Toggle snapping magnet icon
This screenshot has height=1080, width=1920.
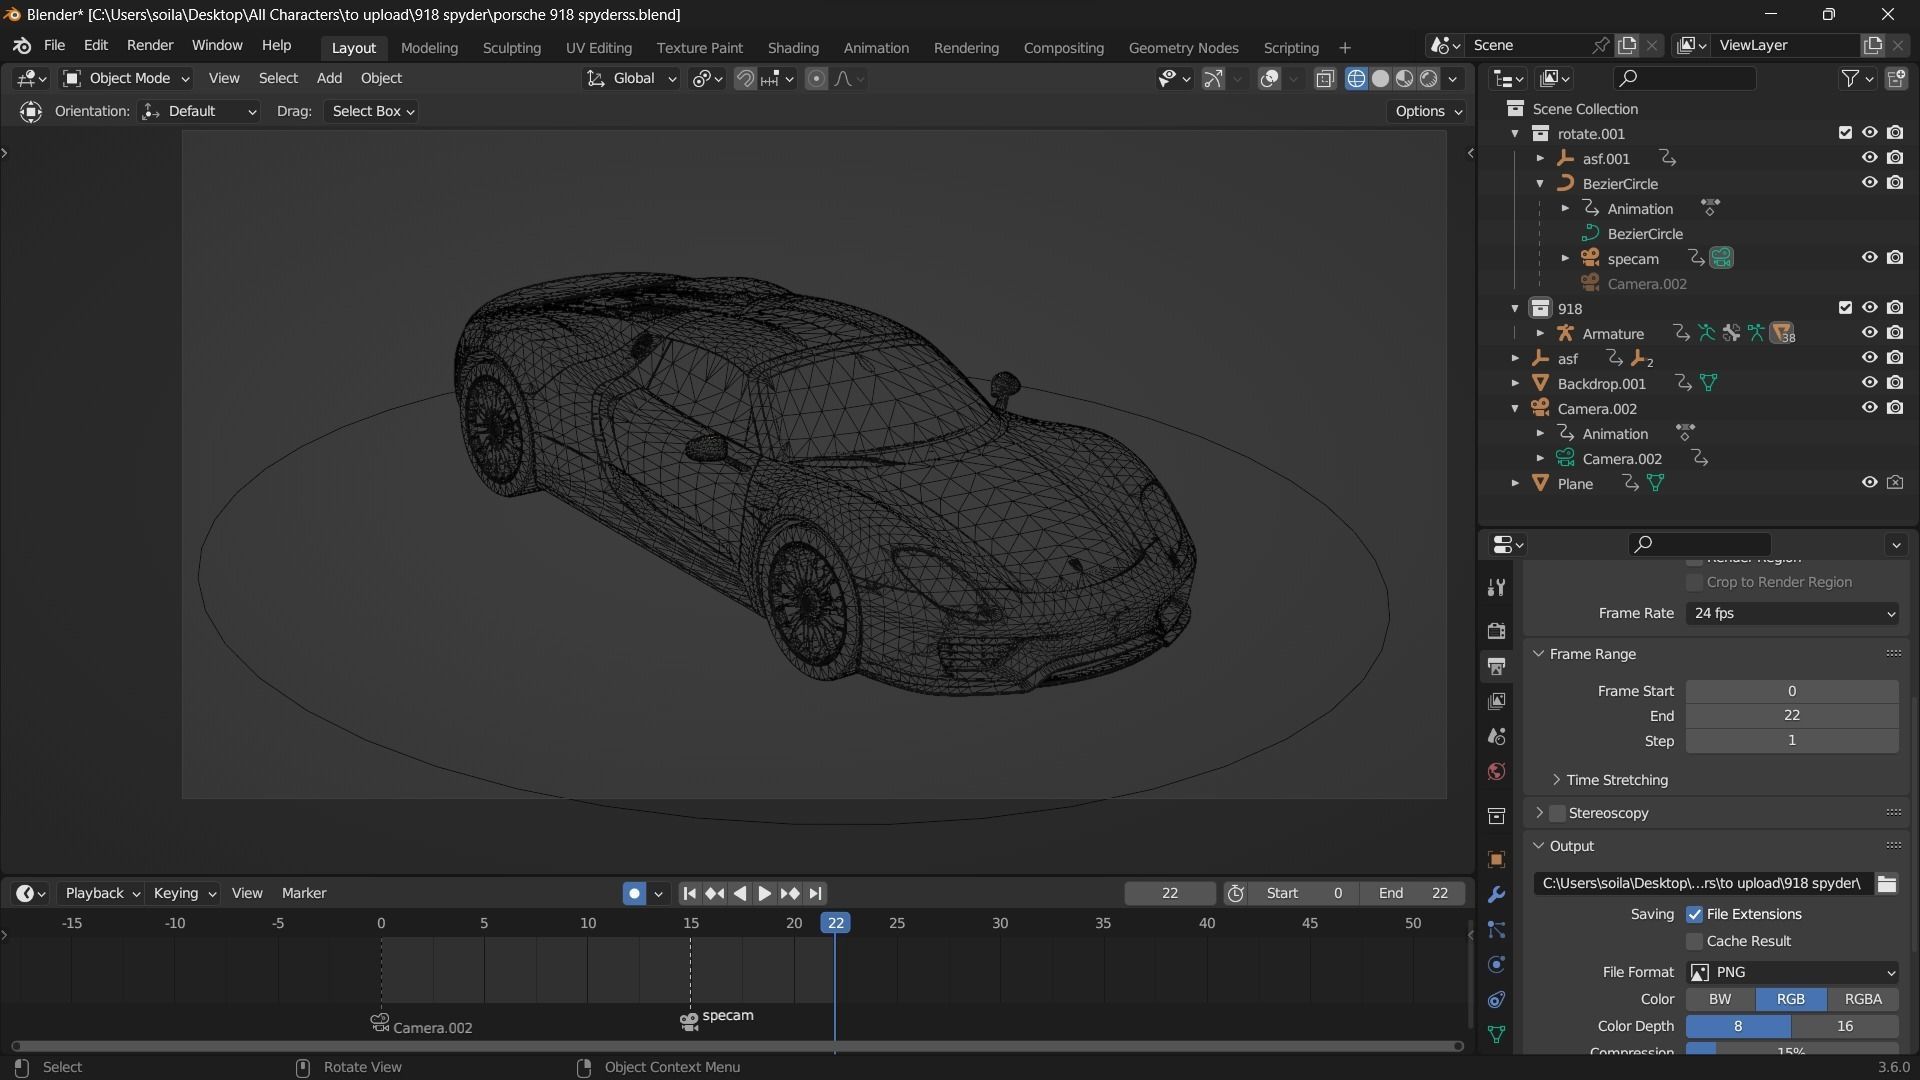[745, 79]
